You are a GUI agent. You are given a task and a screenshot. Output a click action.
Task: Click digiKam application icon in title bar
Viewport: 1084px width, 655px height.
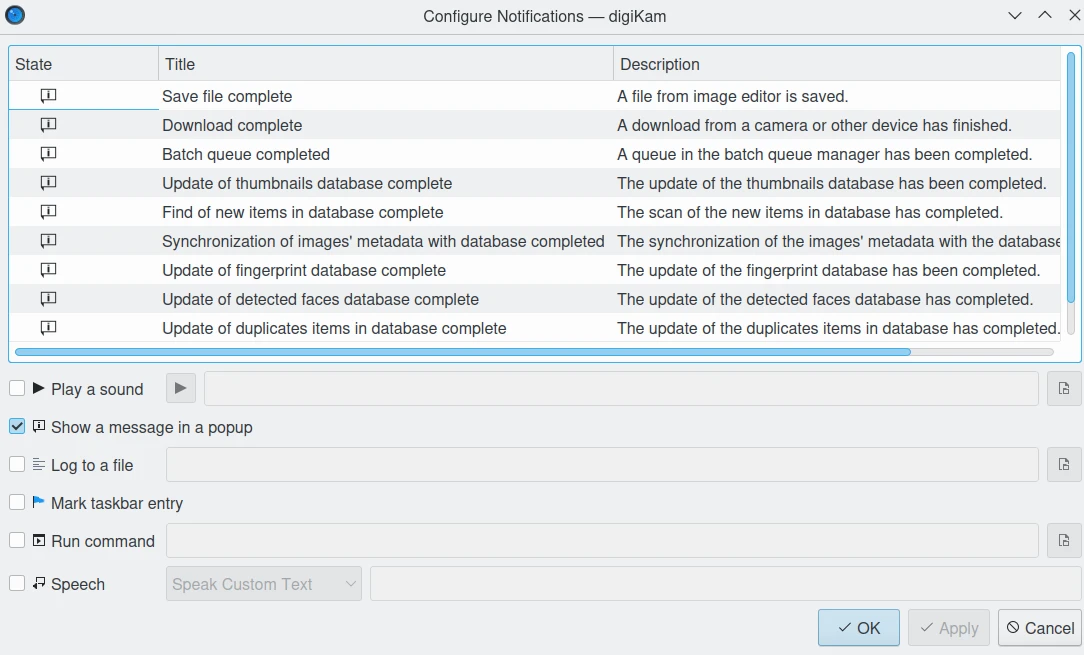click(15, 15)
